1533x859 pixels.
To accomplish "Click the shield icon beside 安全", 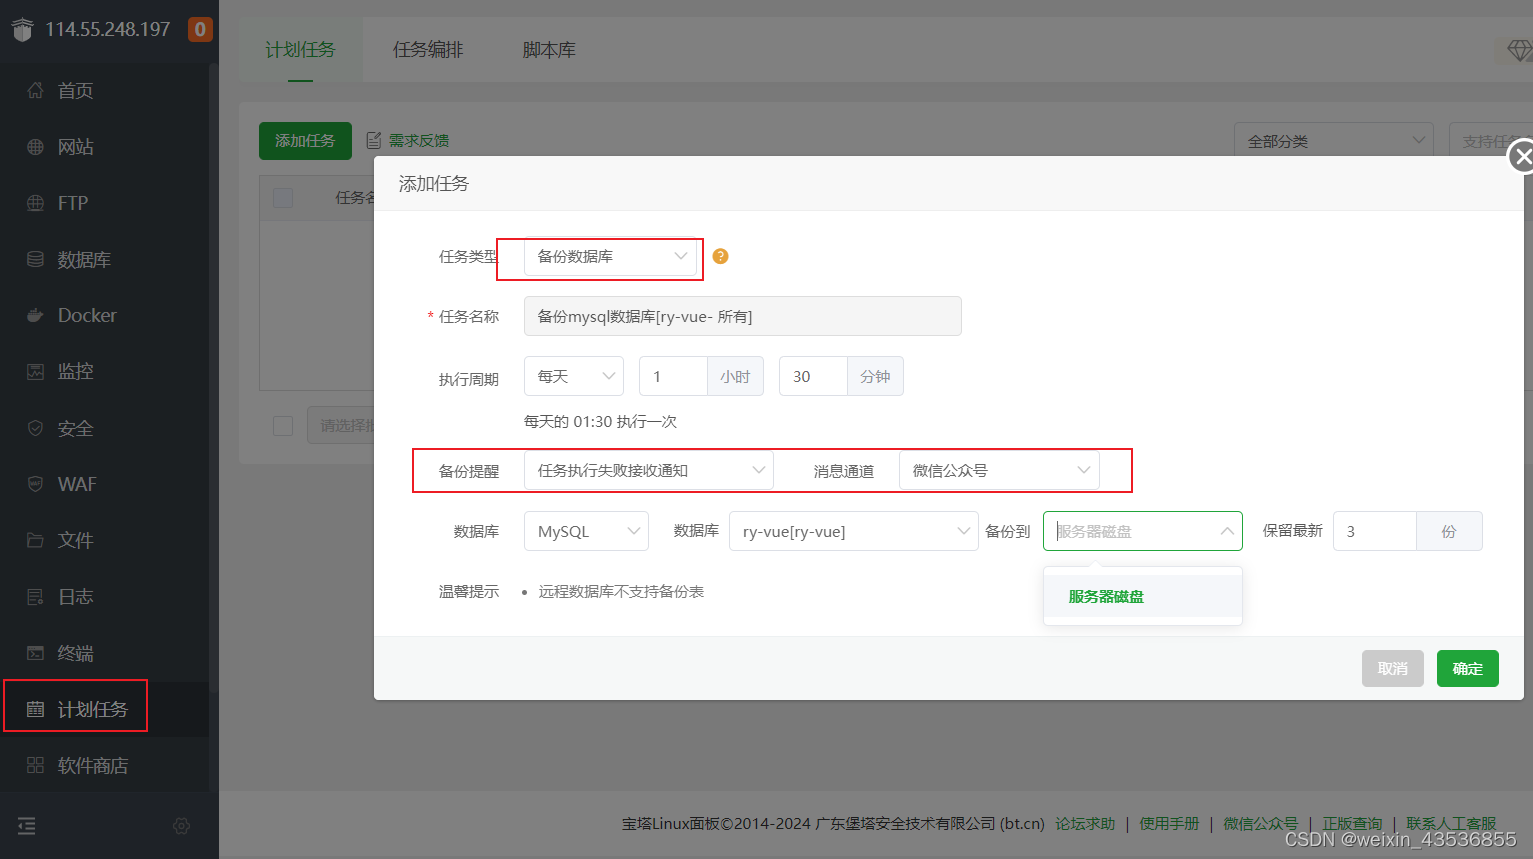I will 35,428.
